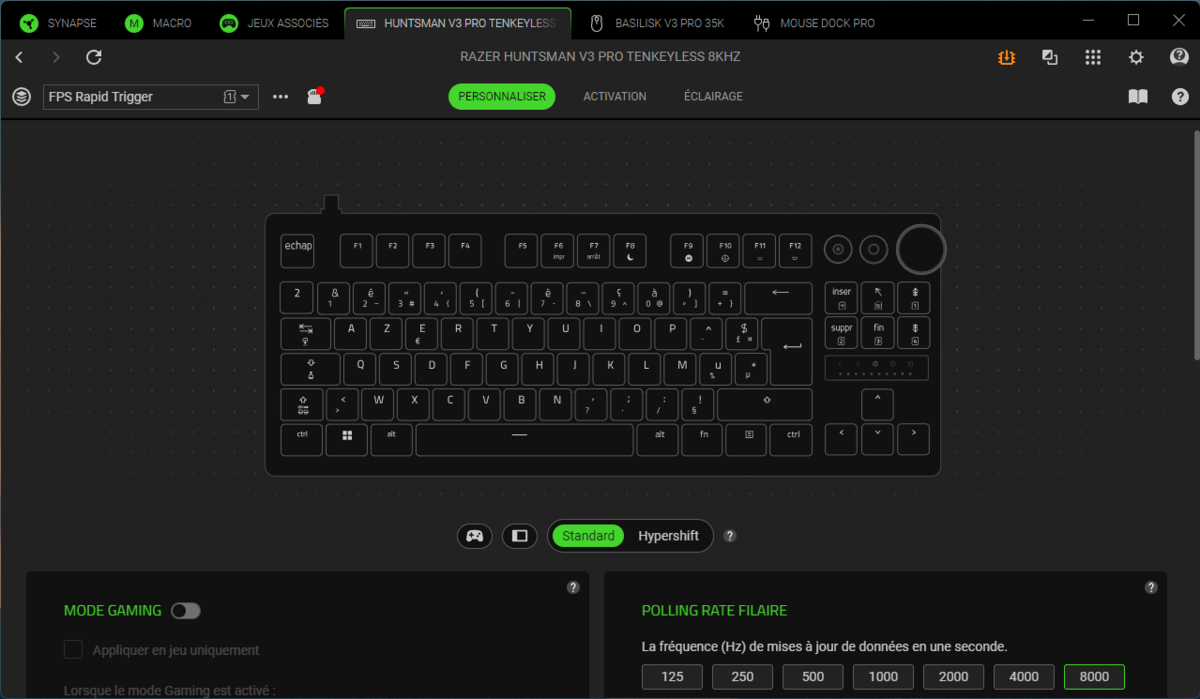Set polling rate to 125

[x=672, y=677]
